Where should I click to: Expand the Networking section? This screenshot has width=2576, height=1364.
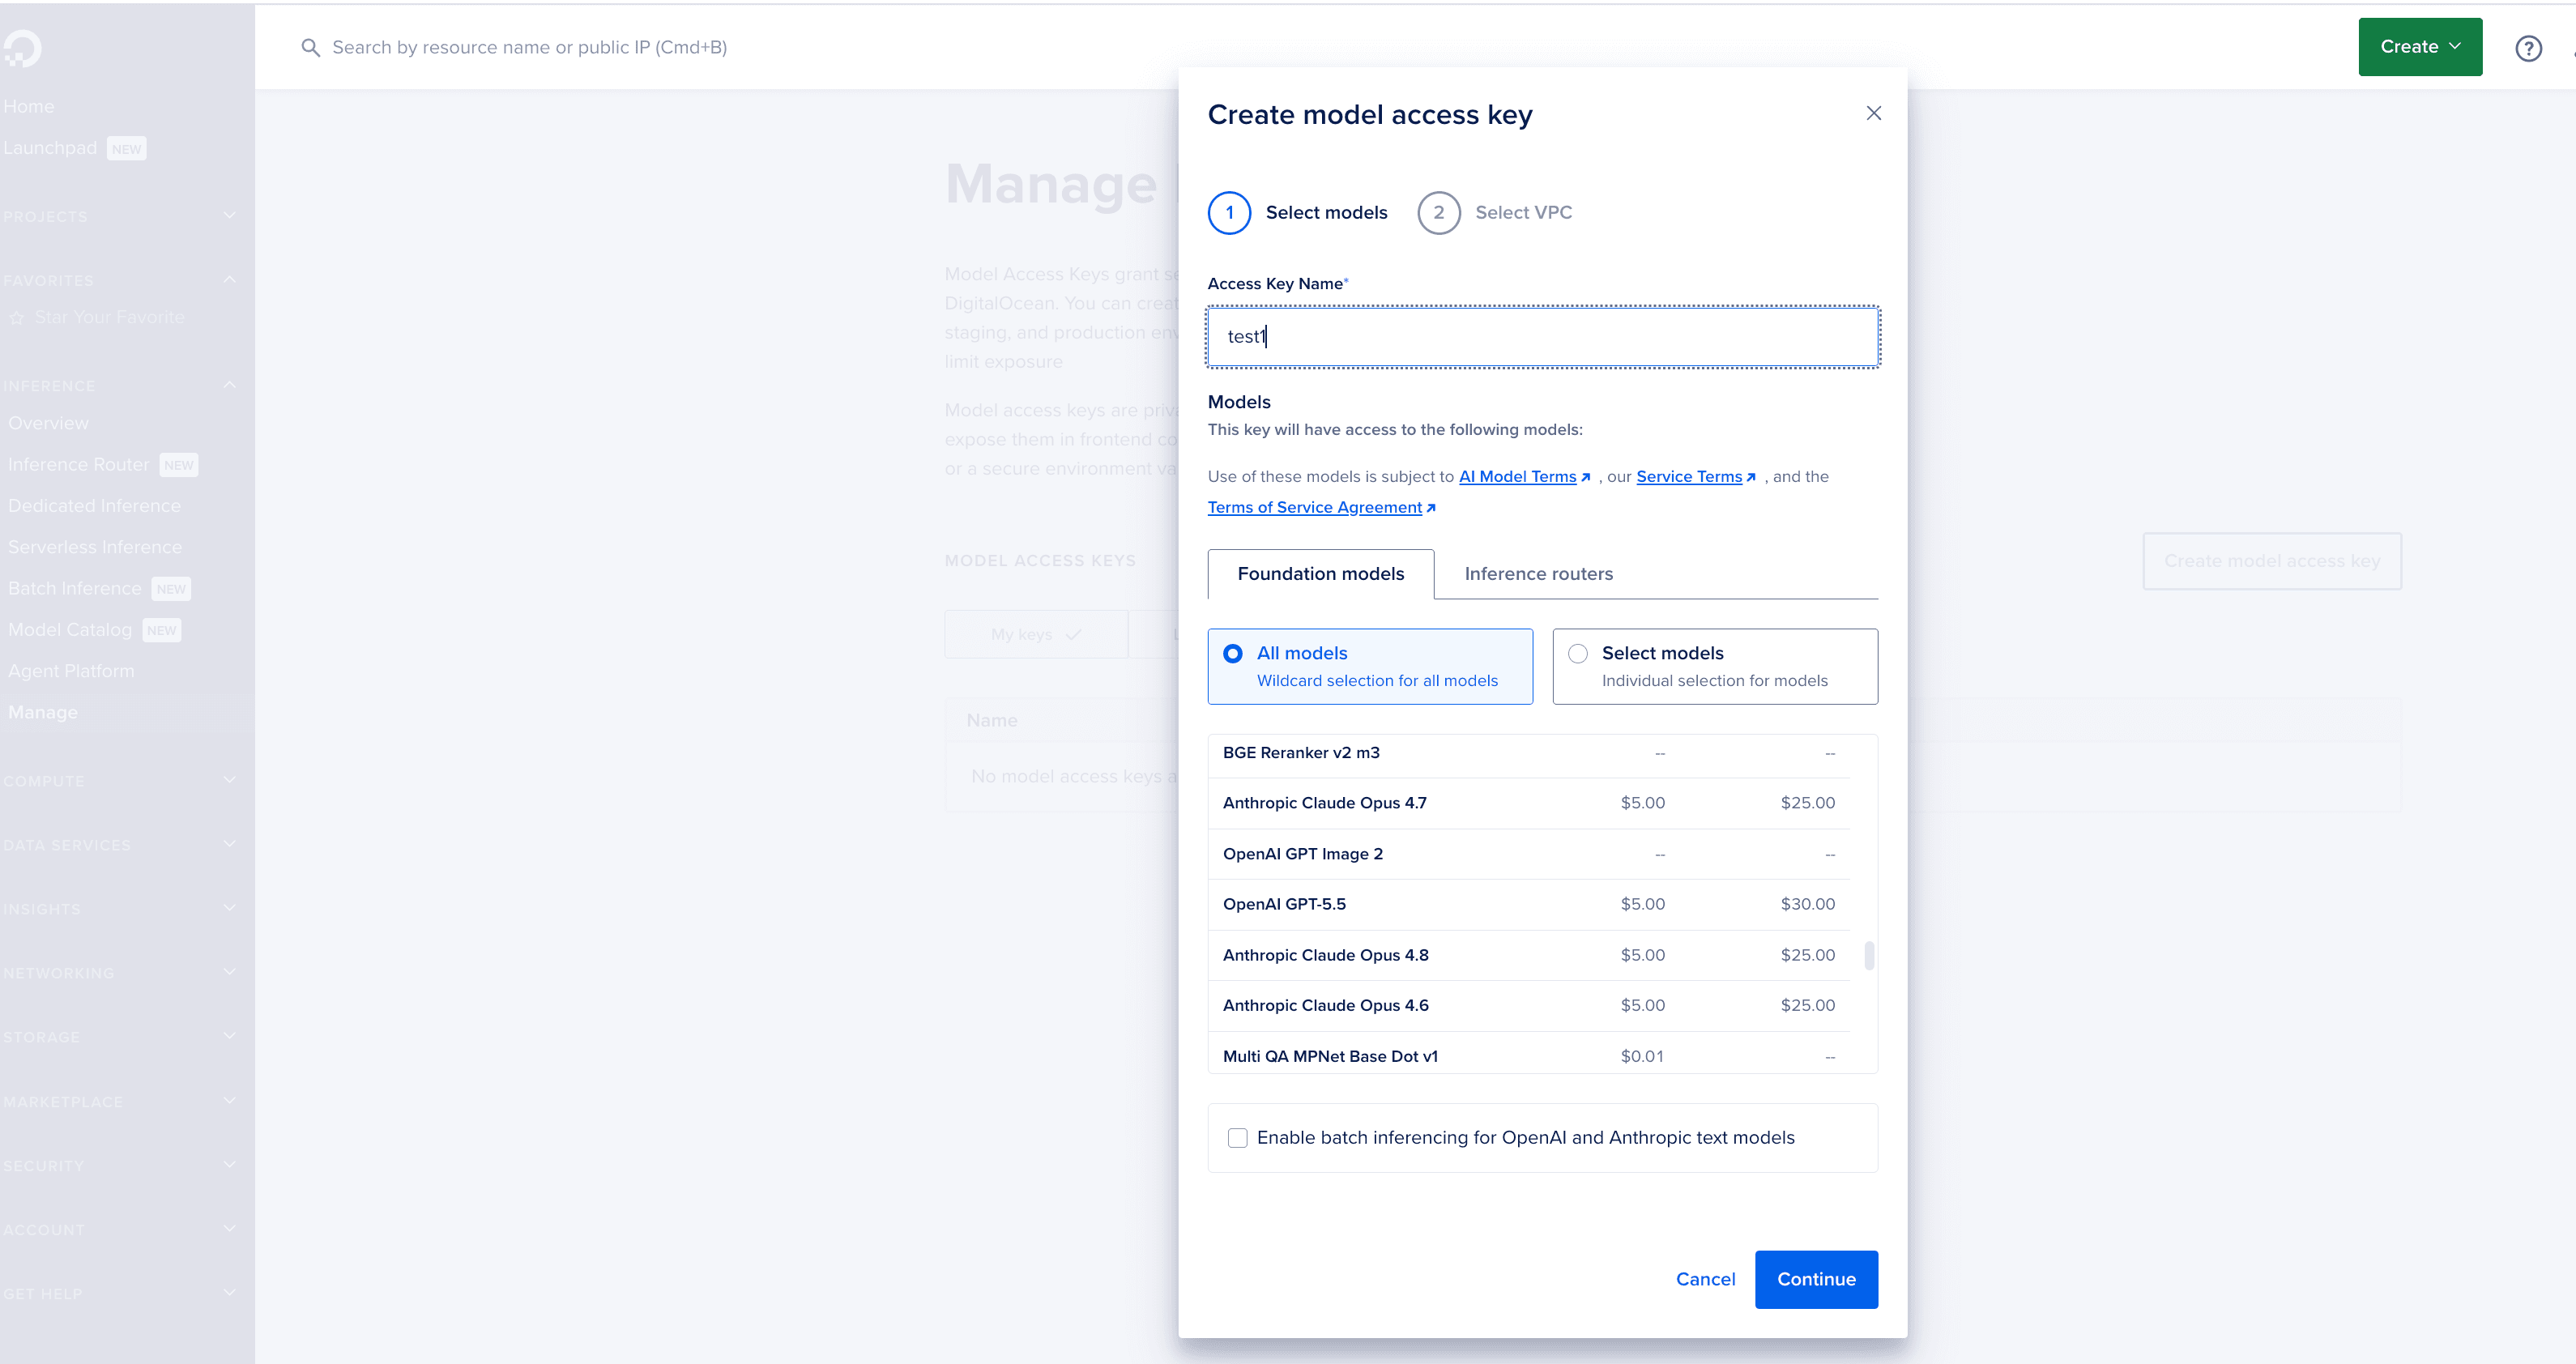click(x=119, y=972)
